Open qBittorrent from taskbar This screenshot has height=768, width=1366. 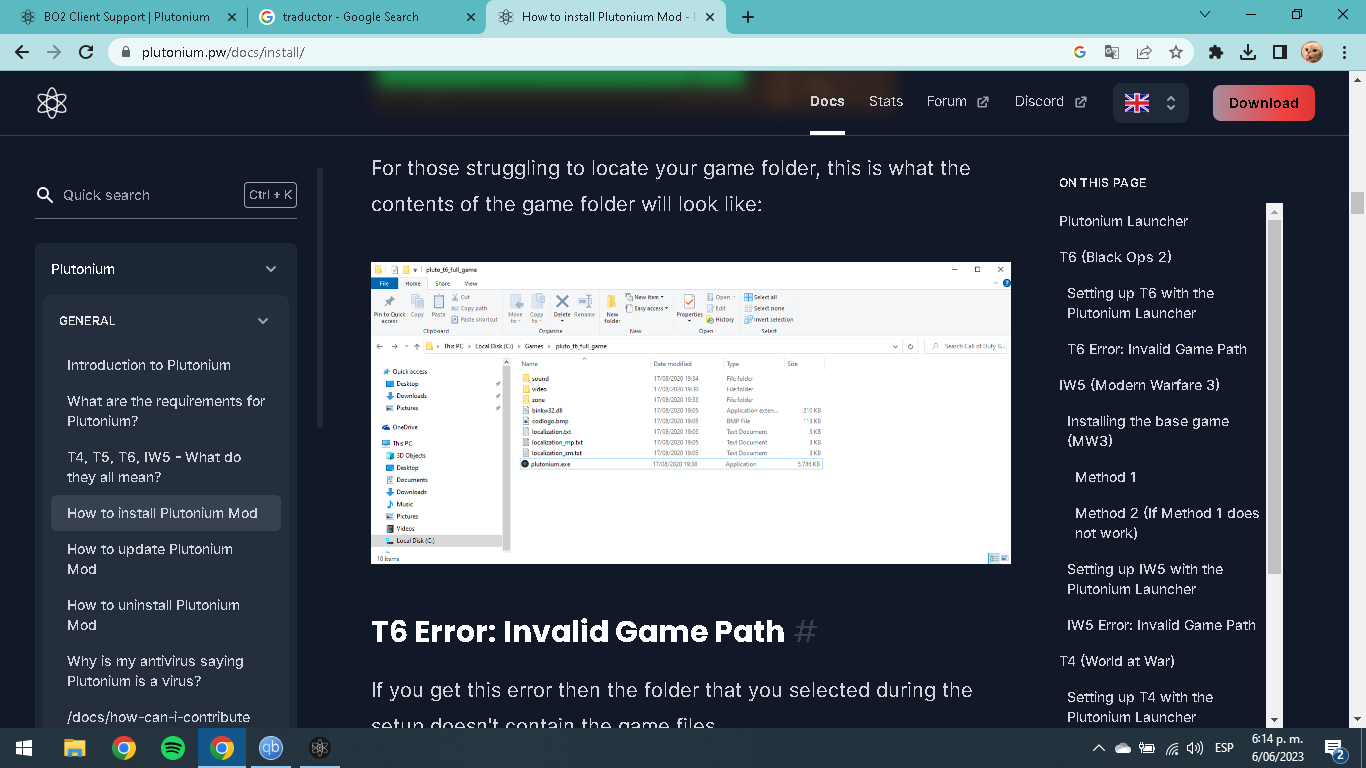(270, 747)
